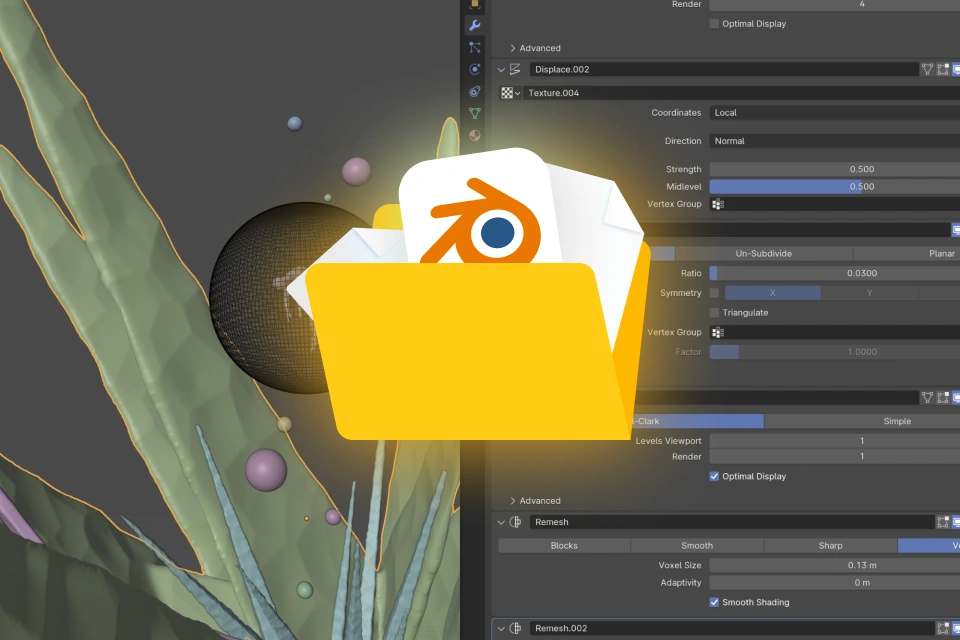The width and height of the screenshot is (960, 640).
Task: Click Displace vertex group icon
Action: tap(718, 204)
